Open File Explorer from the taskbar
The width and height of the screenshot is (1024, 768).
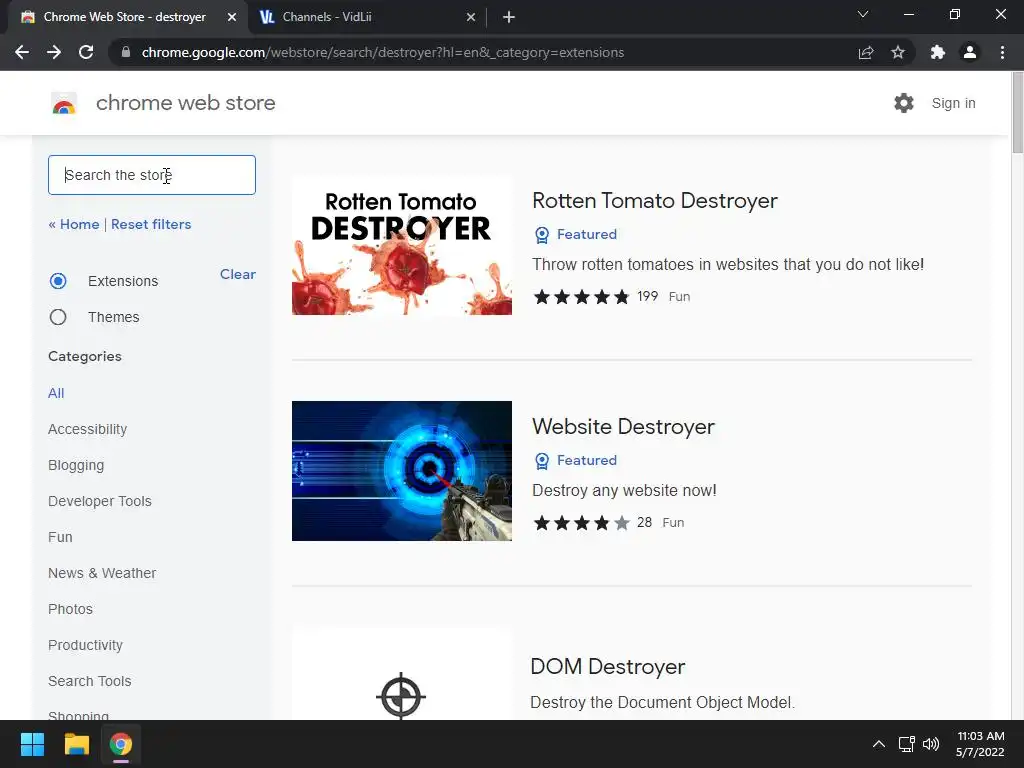[x=76, y=744]
